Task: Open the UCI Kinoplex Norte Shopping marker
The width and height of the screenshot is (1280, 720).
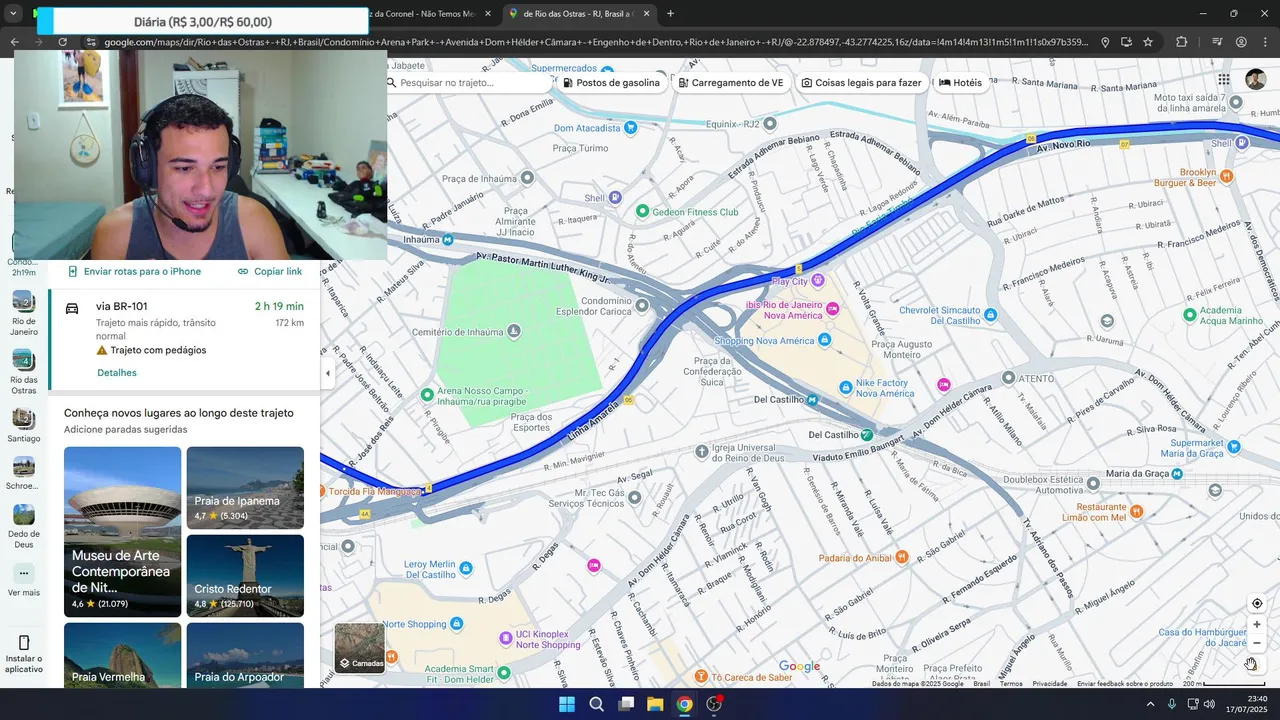Action: pyautogui.click(x=504, y=638)
